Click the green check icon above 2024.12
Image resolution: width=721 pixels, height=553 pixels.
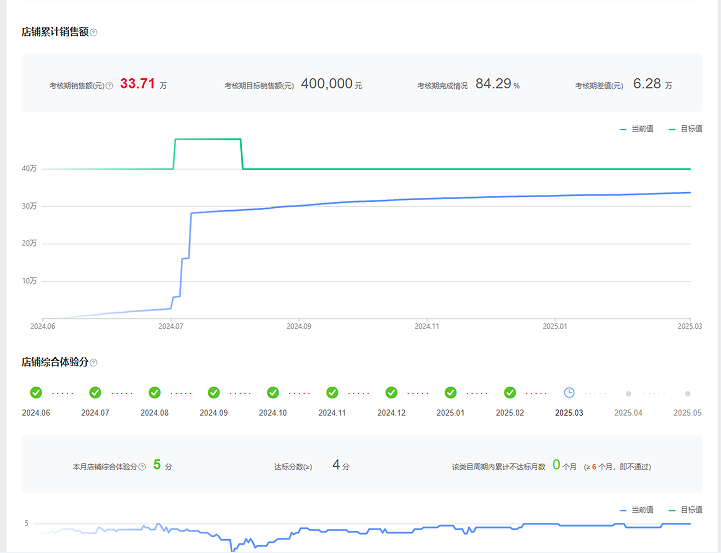pyautogui.click(x=391, y=393)
